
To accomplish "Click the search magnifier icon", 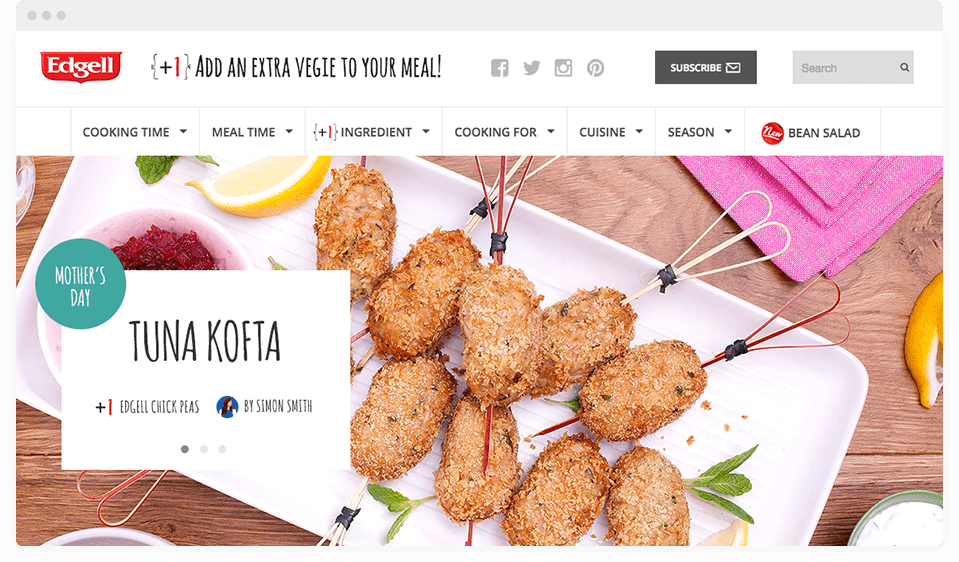I will pos(904,67).
